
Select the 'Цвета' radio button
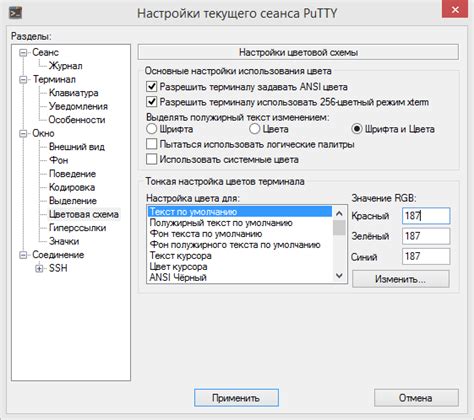tap(254, 129)
